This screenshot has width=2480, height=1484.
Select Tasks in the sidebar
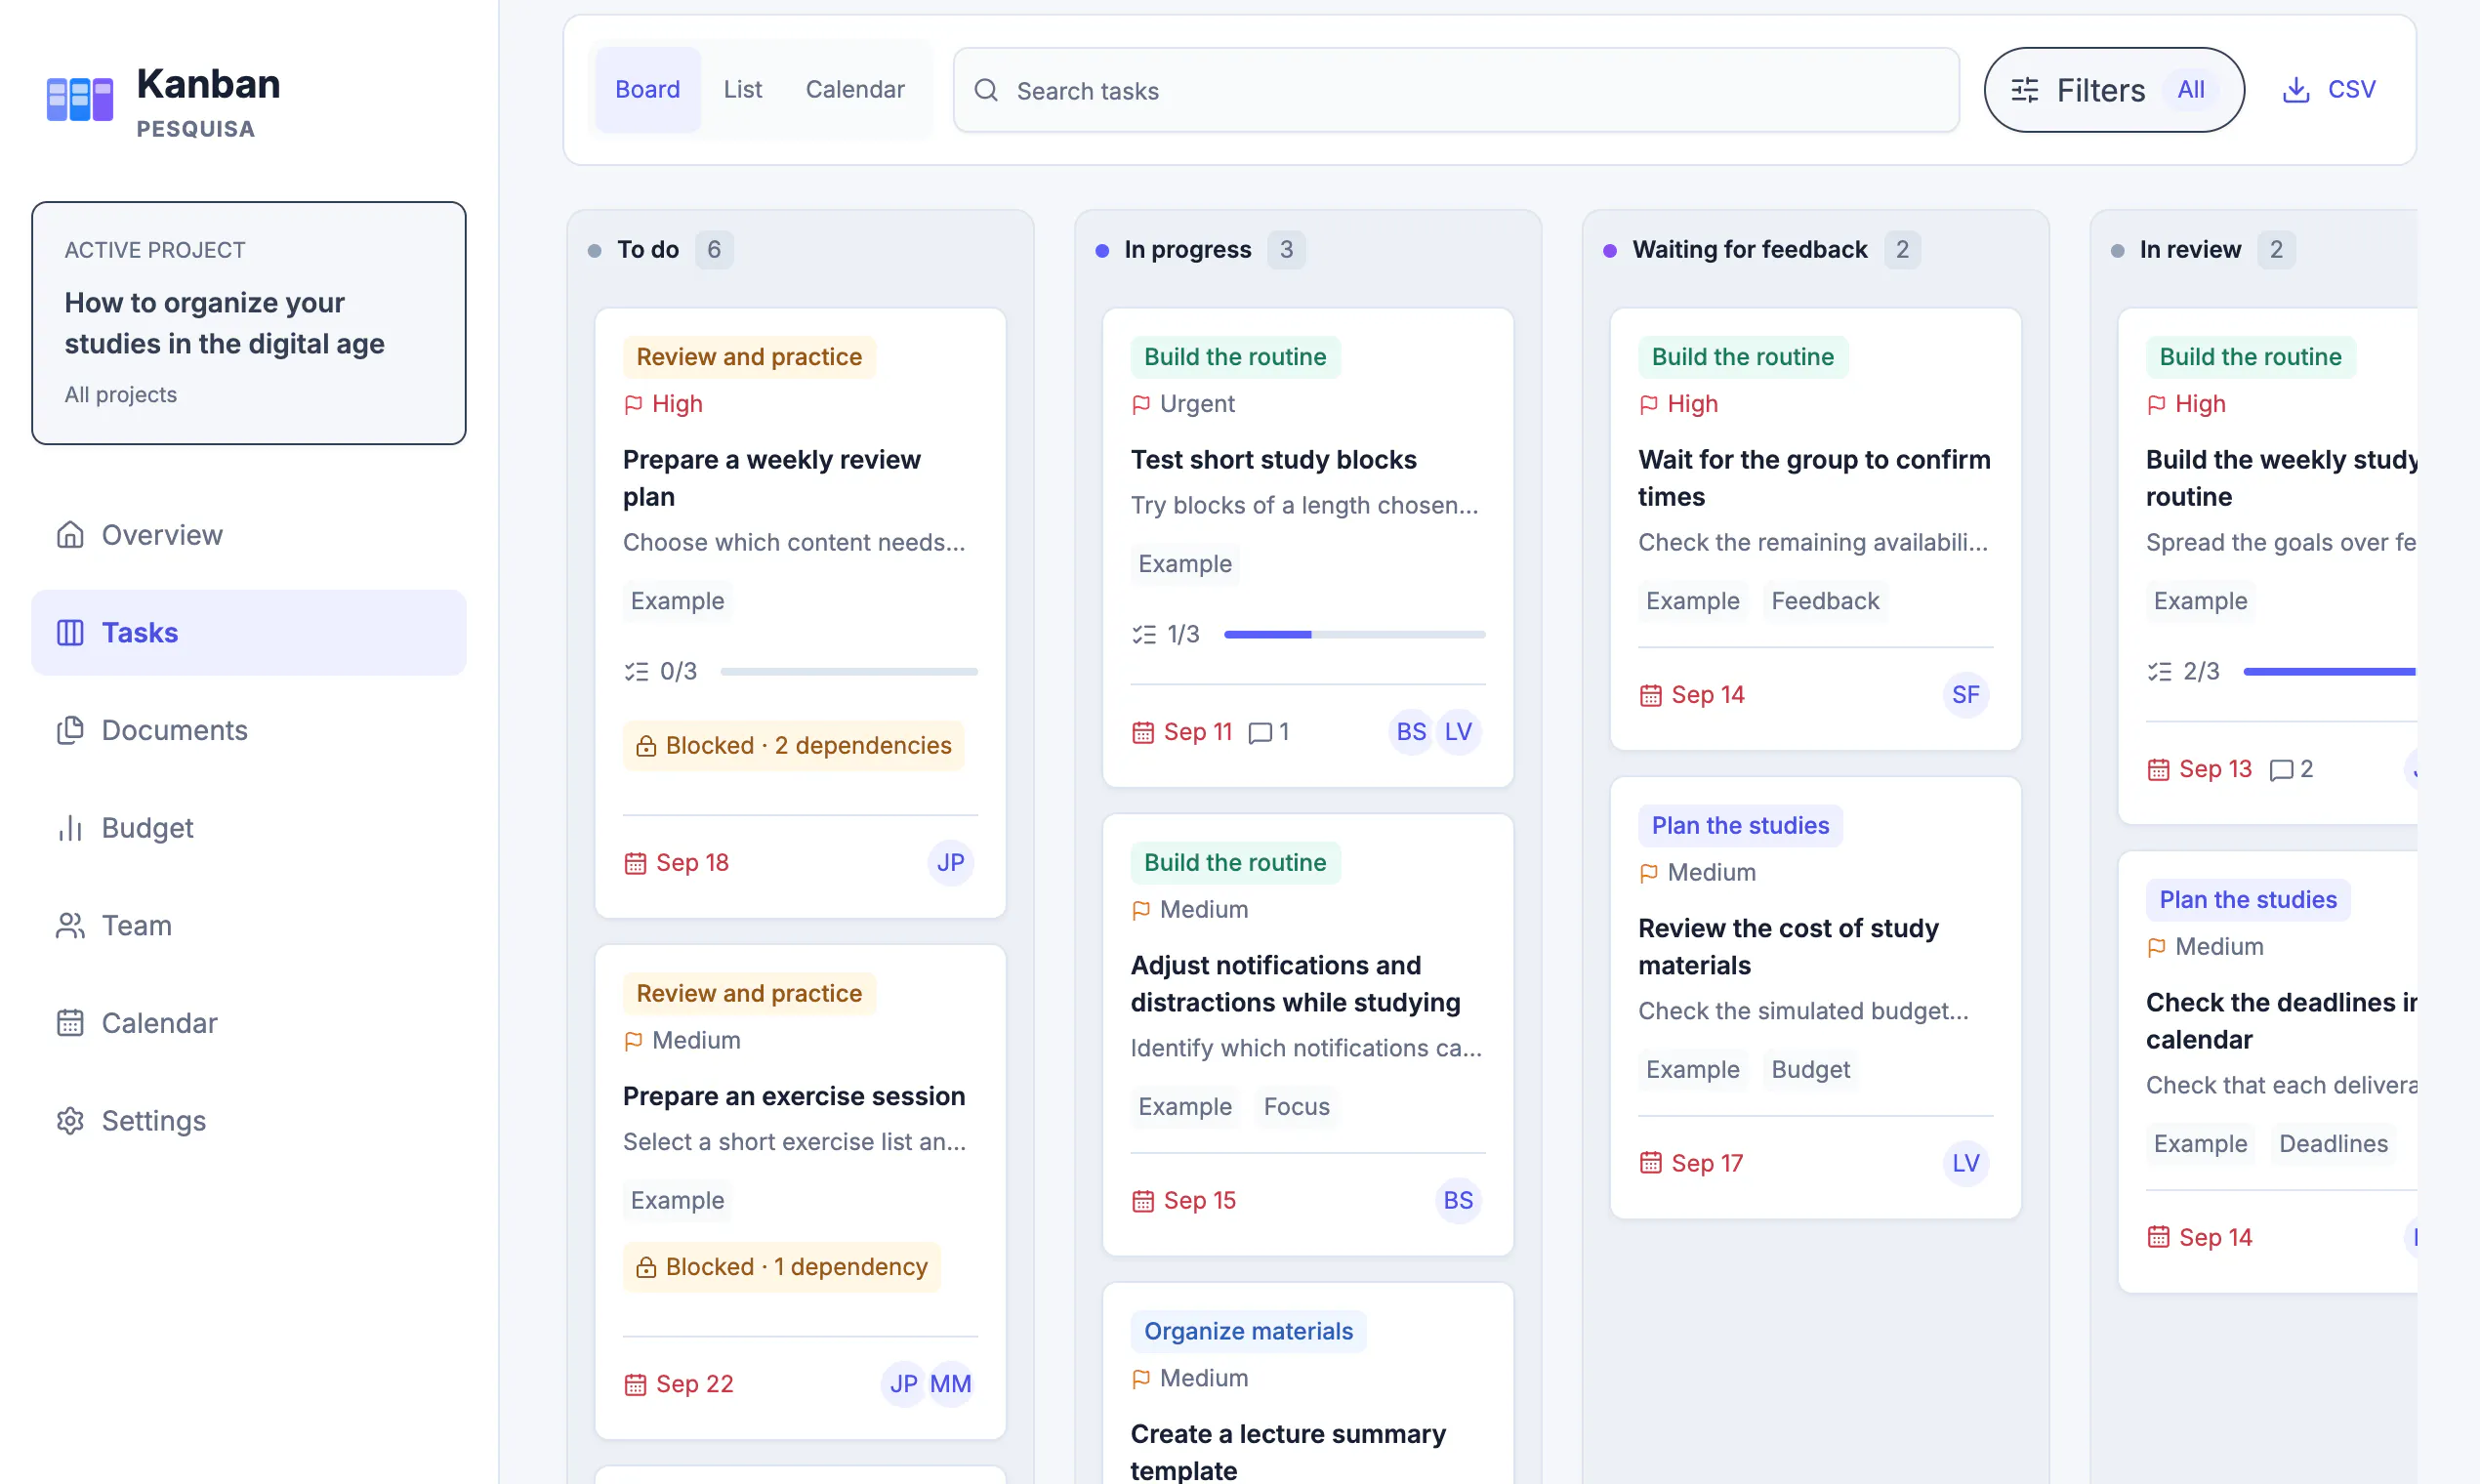248,633
